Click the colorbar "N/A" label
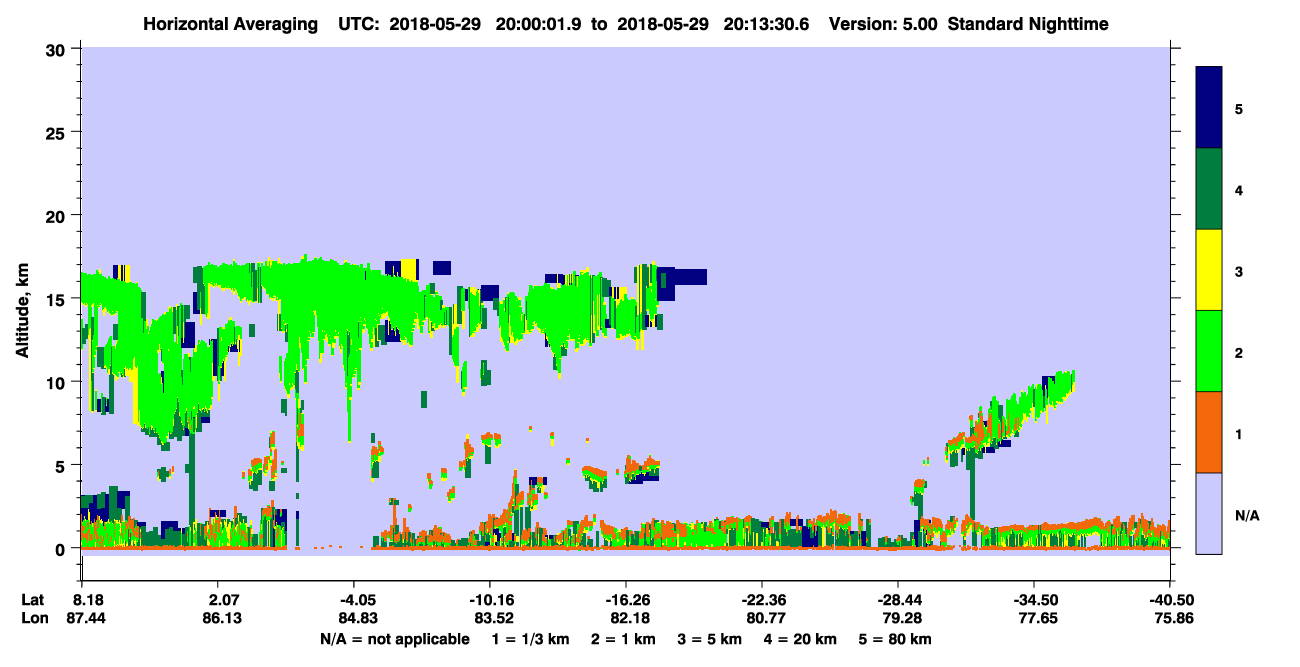1300x667 pixels. [x=1246, y=516]
